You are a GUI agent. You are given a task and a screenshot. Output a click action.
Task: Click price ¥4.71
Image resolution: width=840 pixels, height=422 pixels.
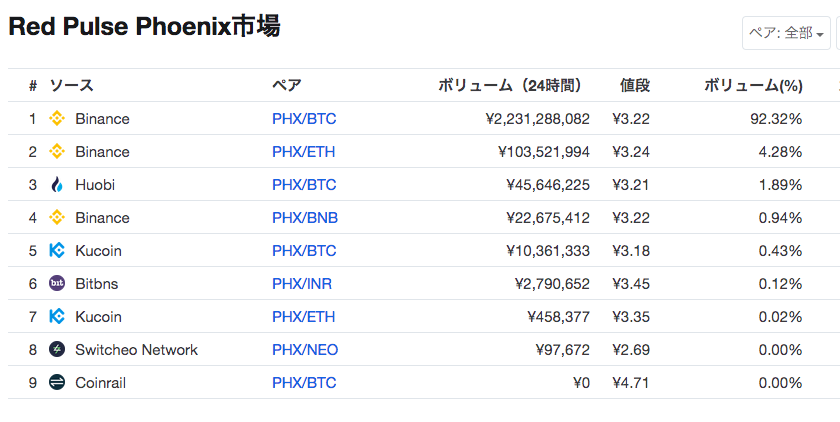click(x=631, y=383)
